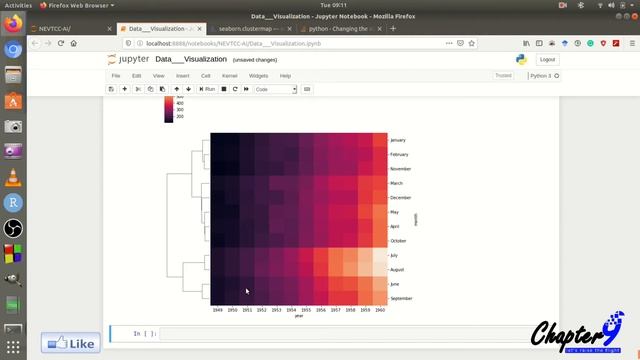Switch to the NEVTCC-AI/ browser tab

coord(67,29)
